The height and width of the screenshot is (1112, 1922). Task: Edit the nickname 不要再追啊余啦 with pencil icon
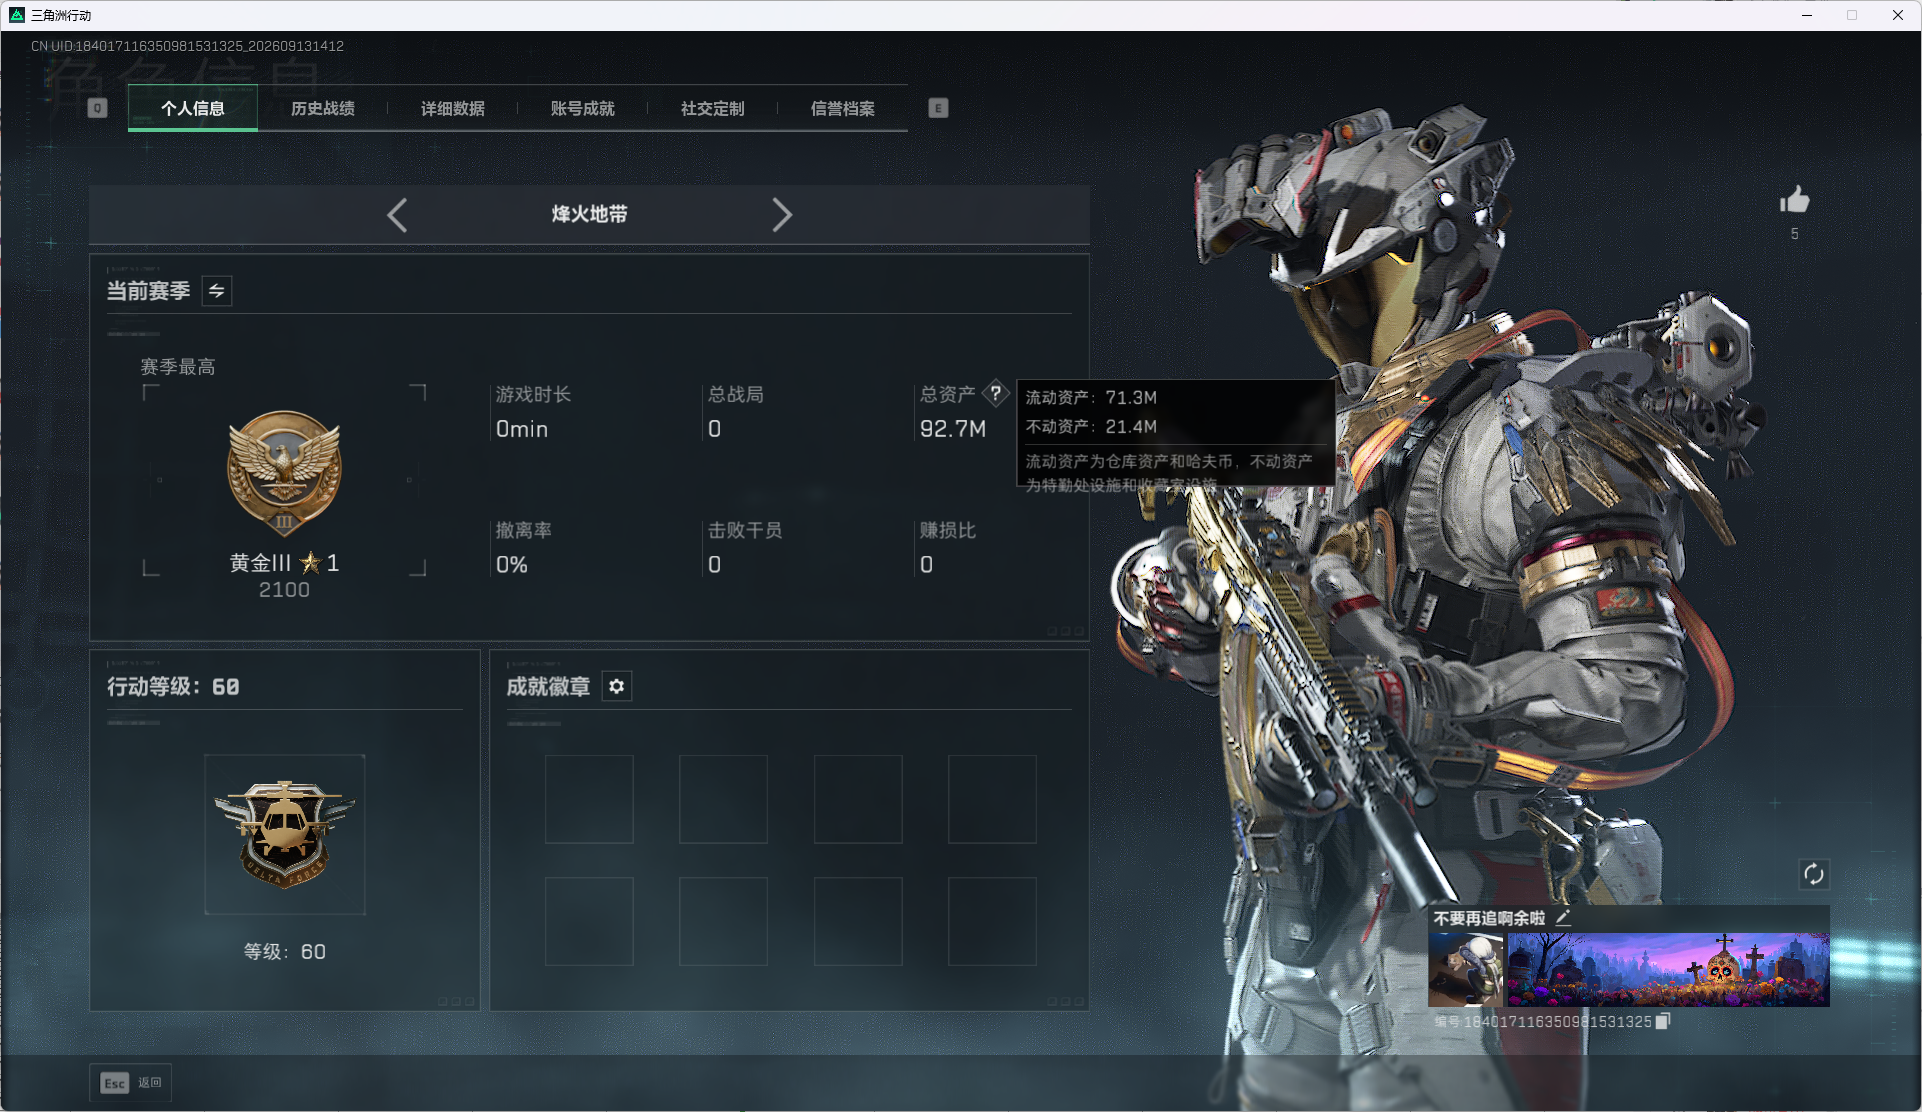click(x=1563, y=917)
